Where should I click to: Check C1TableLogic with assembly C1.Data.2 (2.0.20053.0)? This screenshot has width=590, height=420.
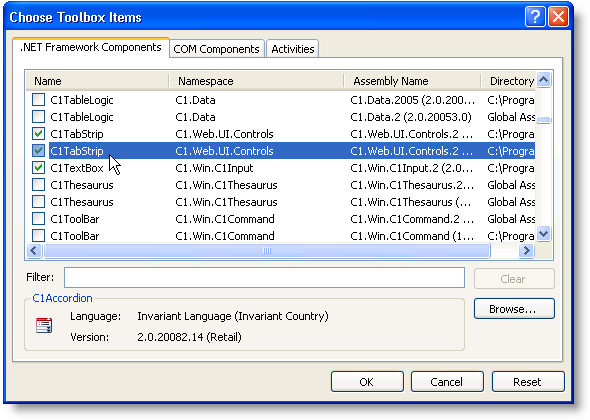tap(38, 117)
